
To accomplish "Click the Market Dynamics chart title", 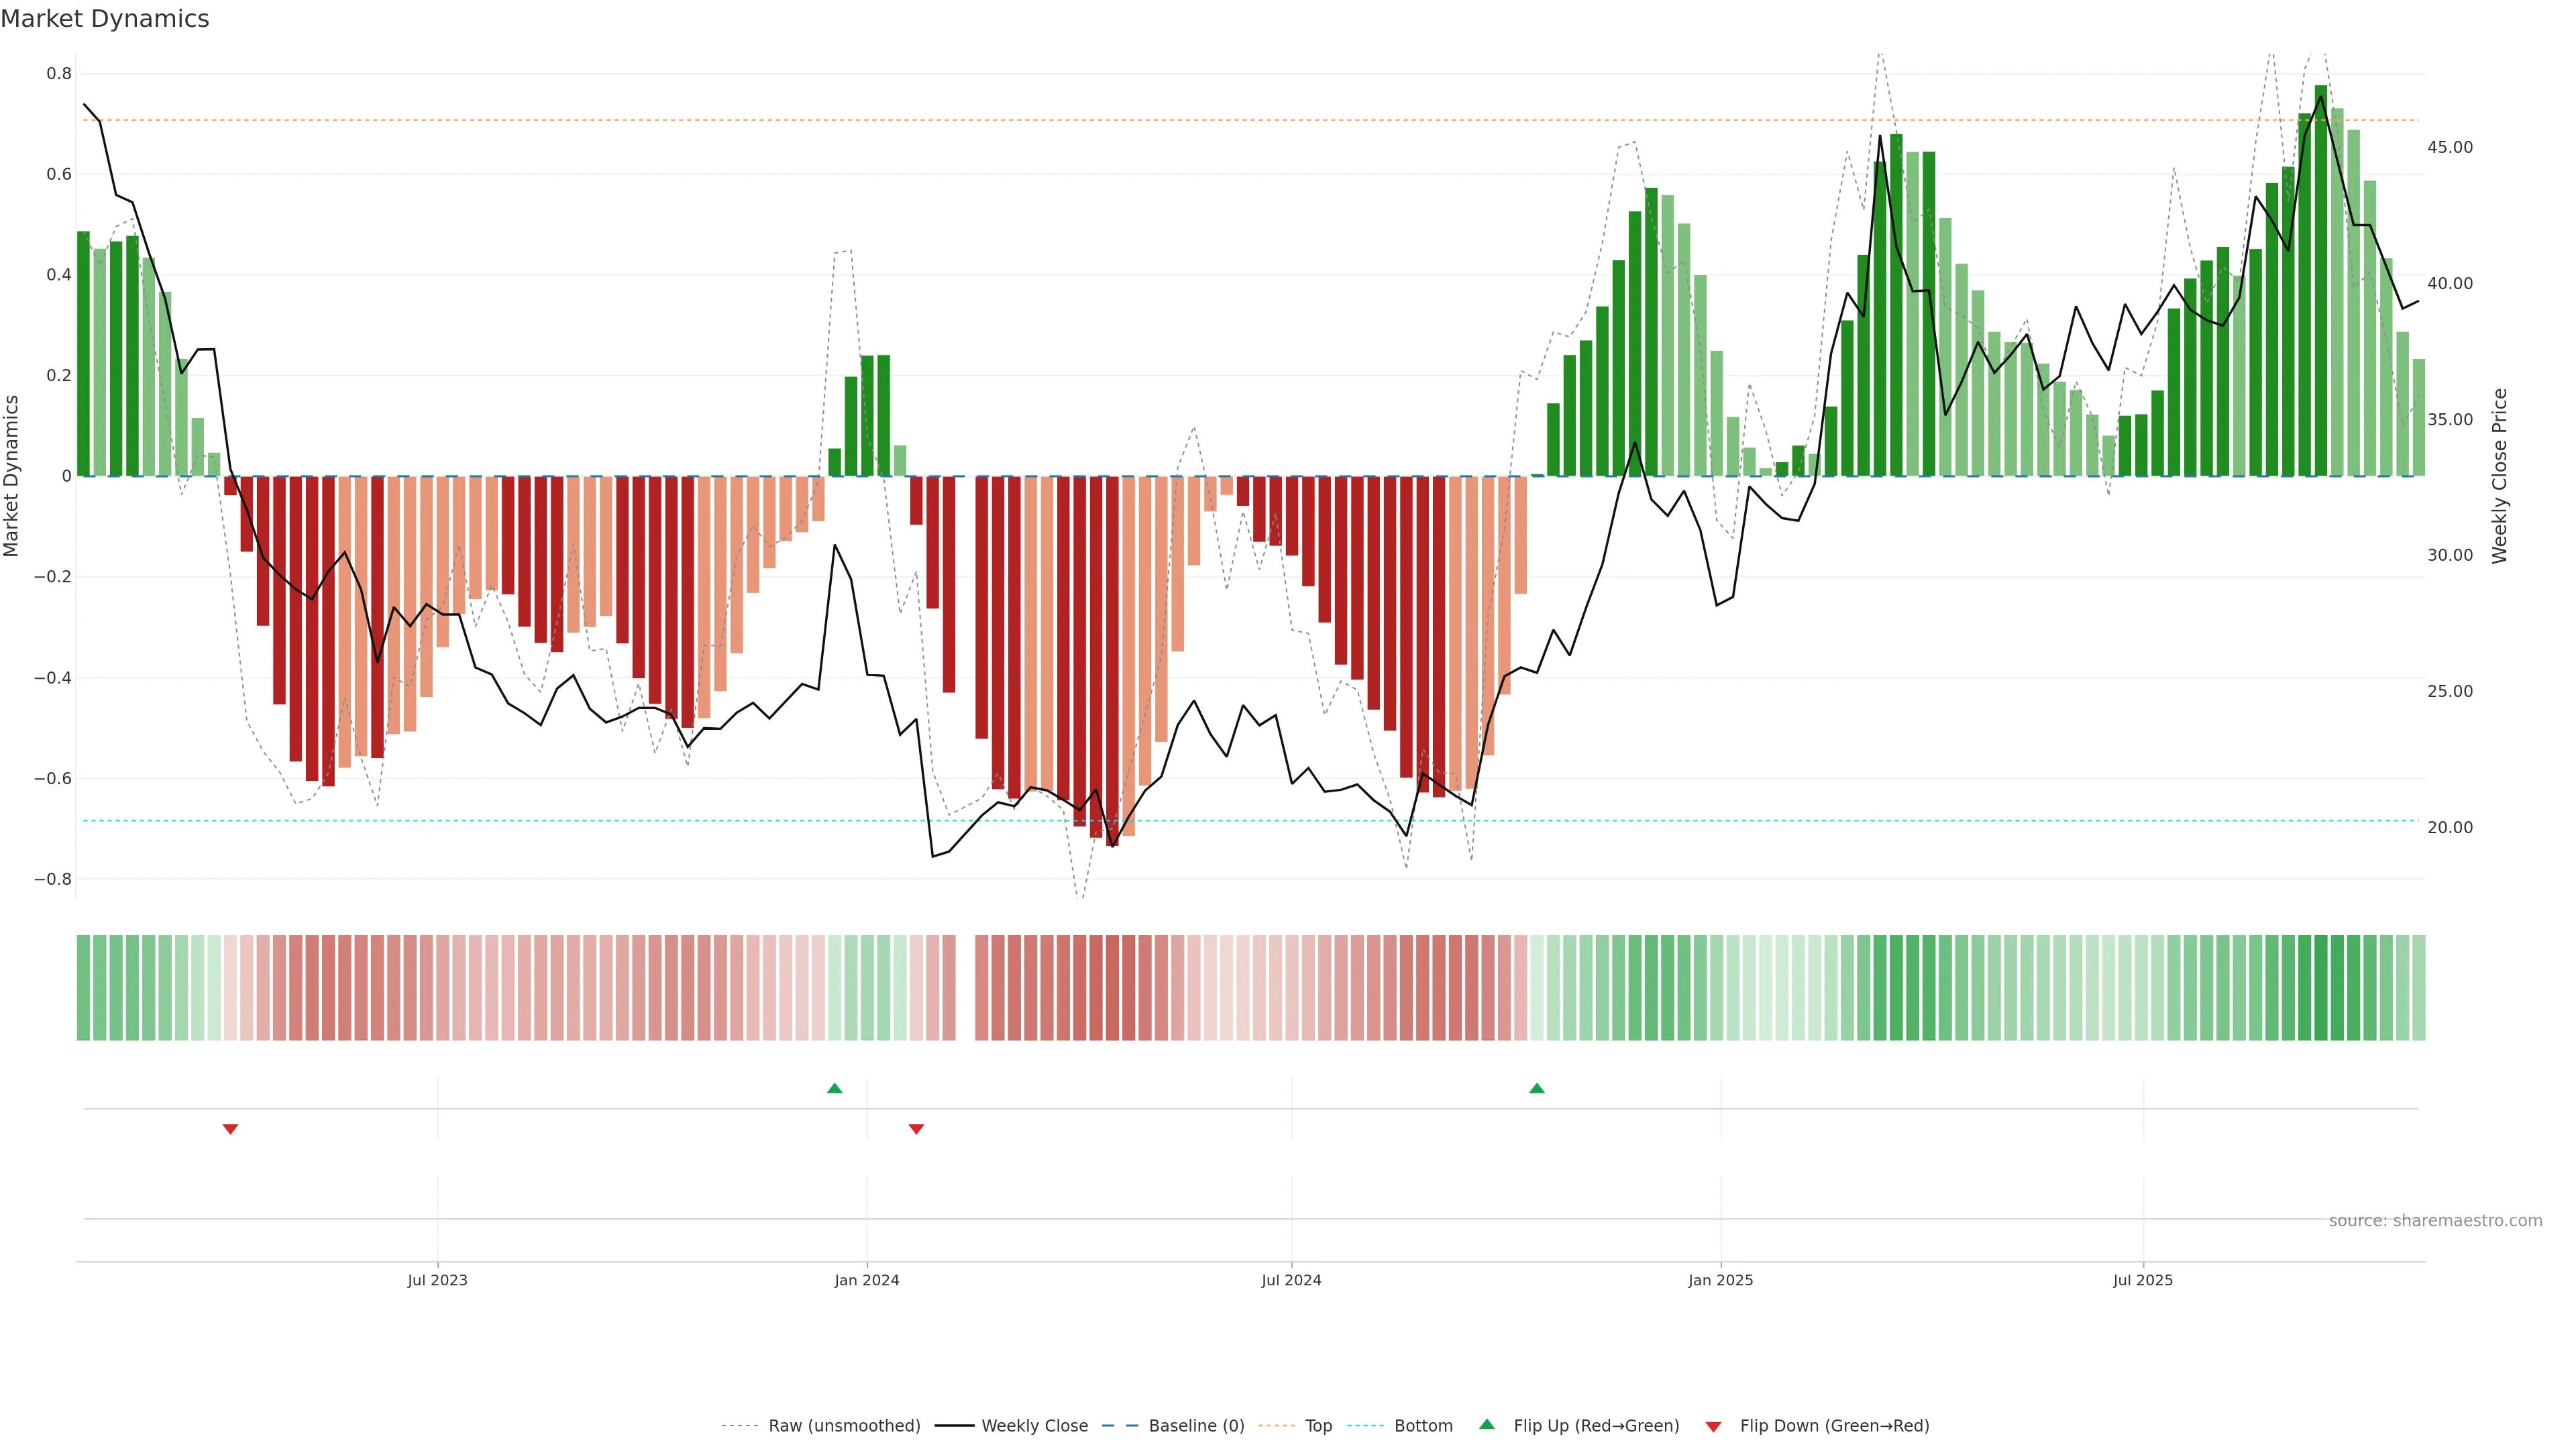I will [x=105, y=19].
